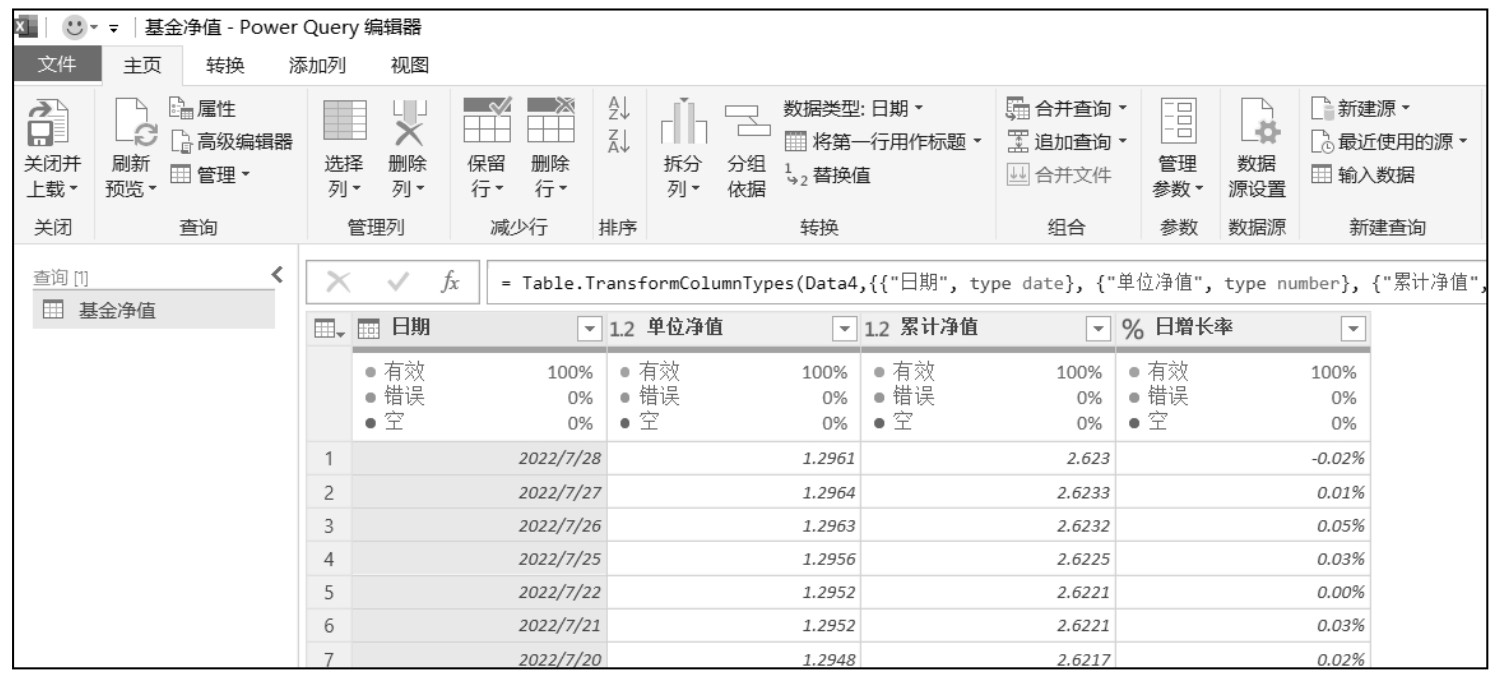Screen dimensions: 1499x678
Task: Select the 基金净值 query
Action: (153, 312)
